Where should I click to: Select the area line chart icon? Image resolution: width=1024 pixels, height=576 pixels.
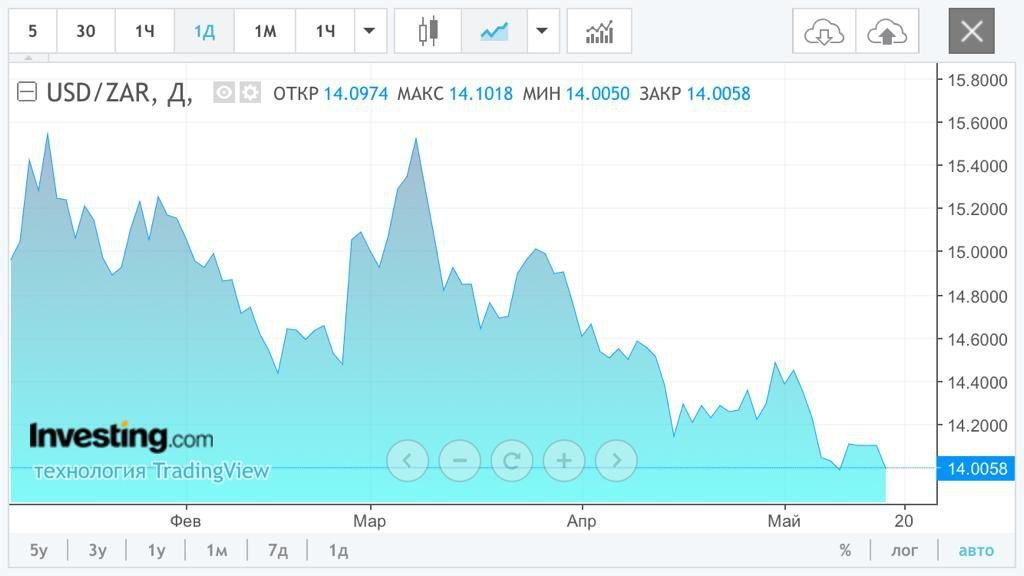(x=494, y=31)
